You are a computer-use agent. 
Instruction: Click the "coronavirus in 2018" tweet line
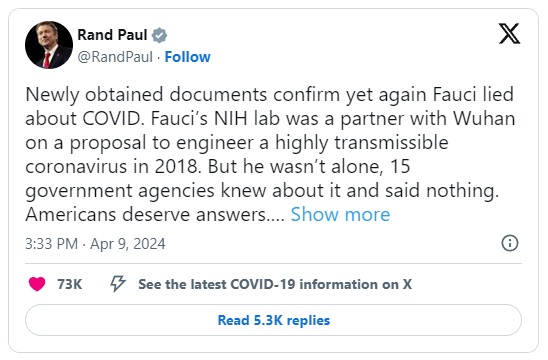coord(218,166)
